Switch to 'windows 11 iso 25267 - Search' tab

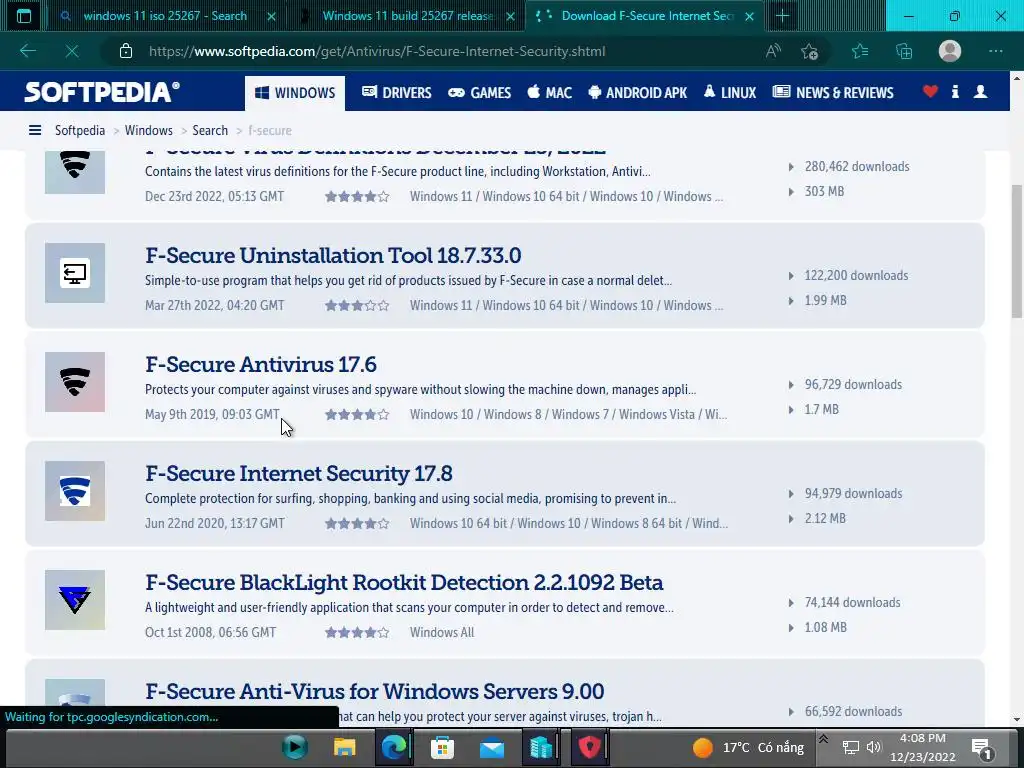[x=165, y=16]
